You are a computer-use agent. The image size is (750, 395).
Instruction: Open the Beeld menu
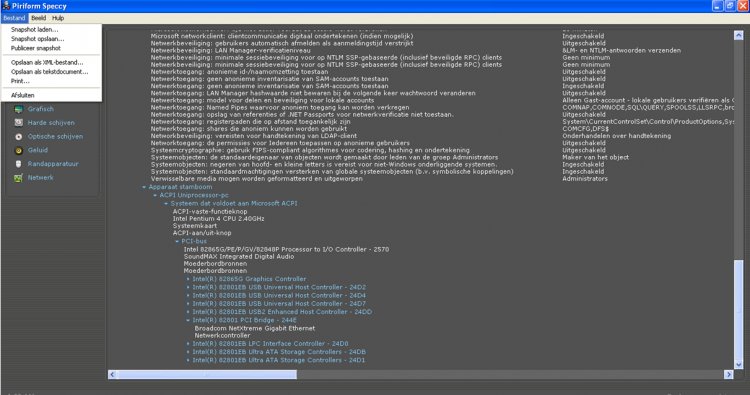pos(39,18)
